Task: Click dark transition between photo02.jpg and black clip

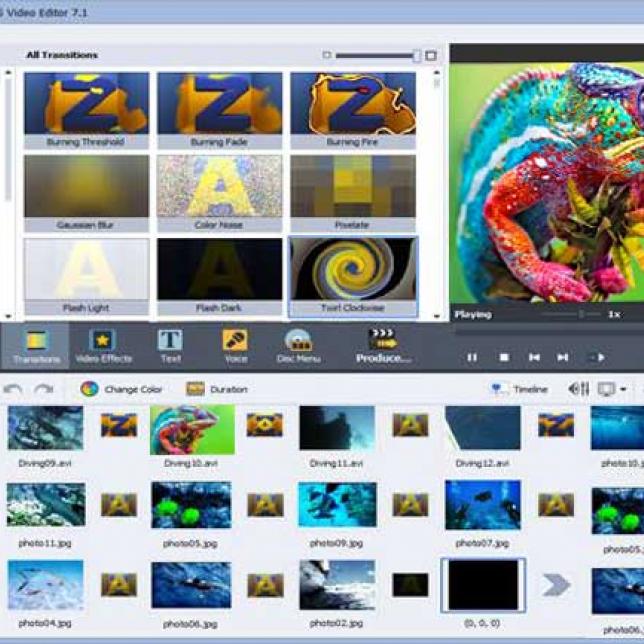Action: [x=410, y=584]
